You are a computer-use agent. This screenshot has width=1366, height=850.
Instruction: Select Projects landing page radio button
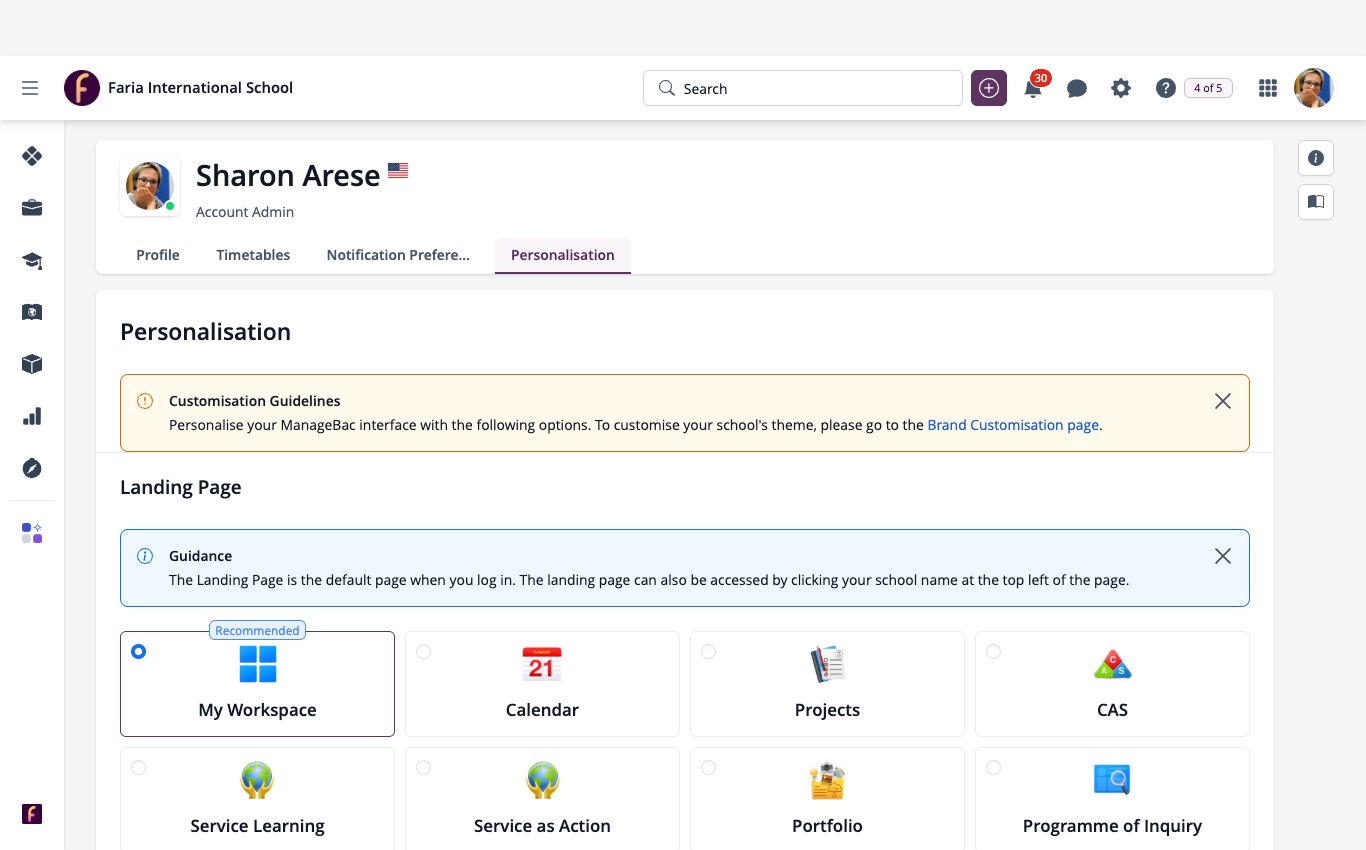click(x=708, y=651)
